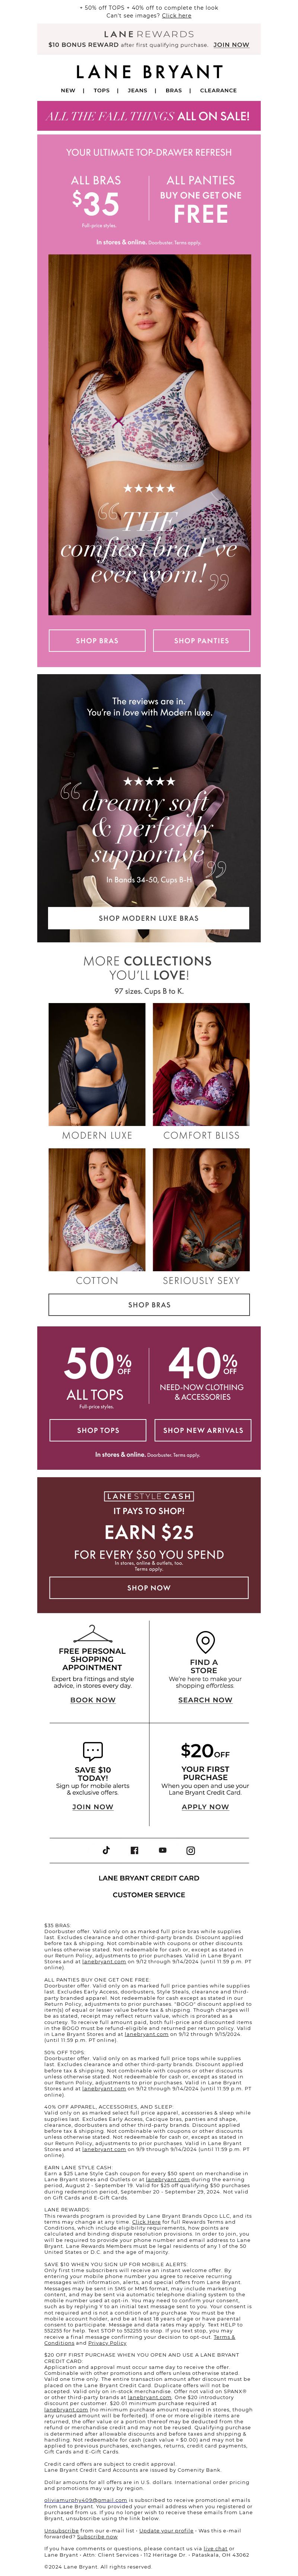
Task: Click the SHOP PANTIES button
Action: (x=201, y=640)
